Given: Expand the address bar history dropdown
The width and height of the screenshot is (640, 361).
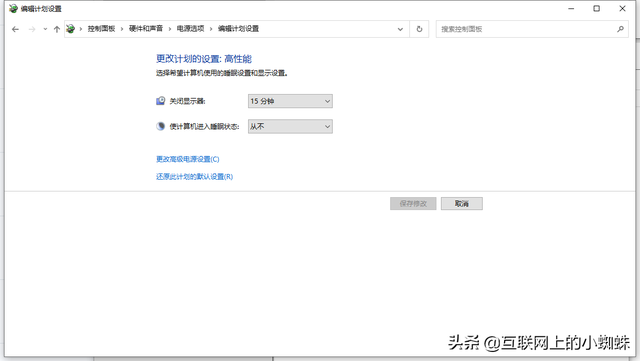Looking at the screenshot, I should [400, 29].
